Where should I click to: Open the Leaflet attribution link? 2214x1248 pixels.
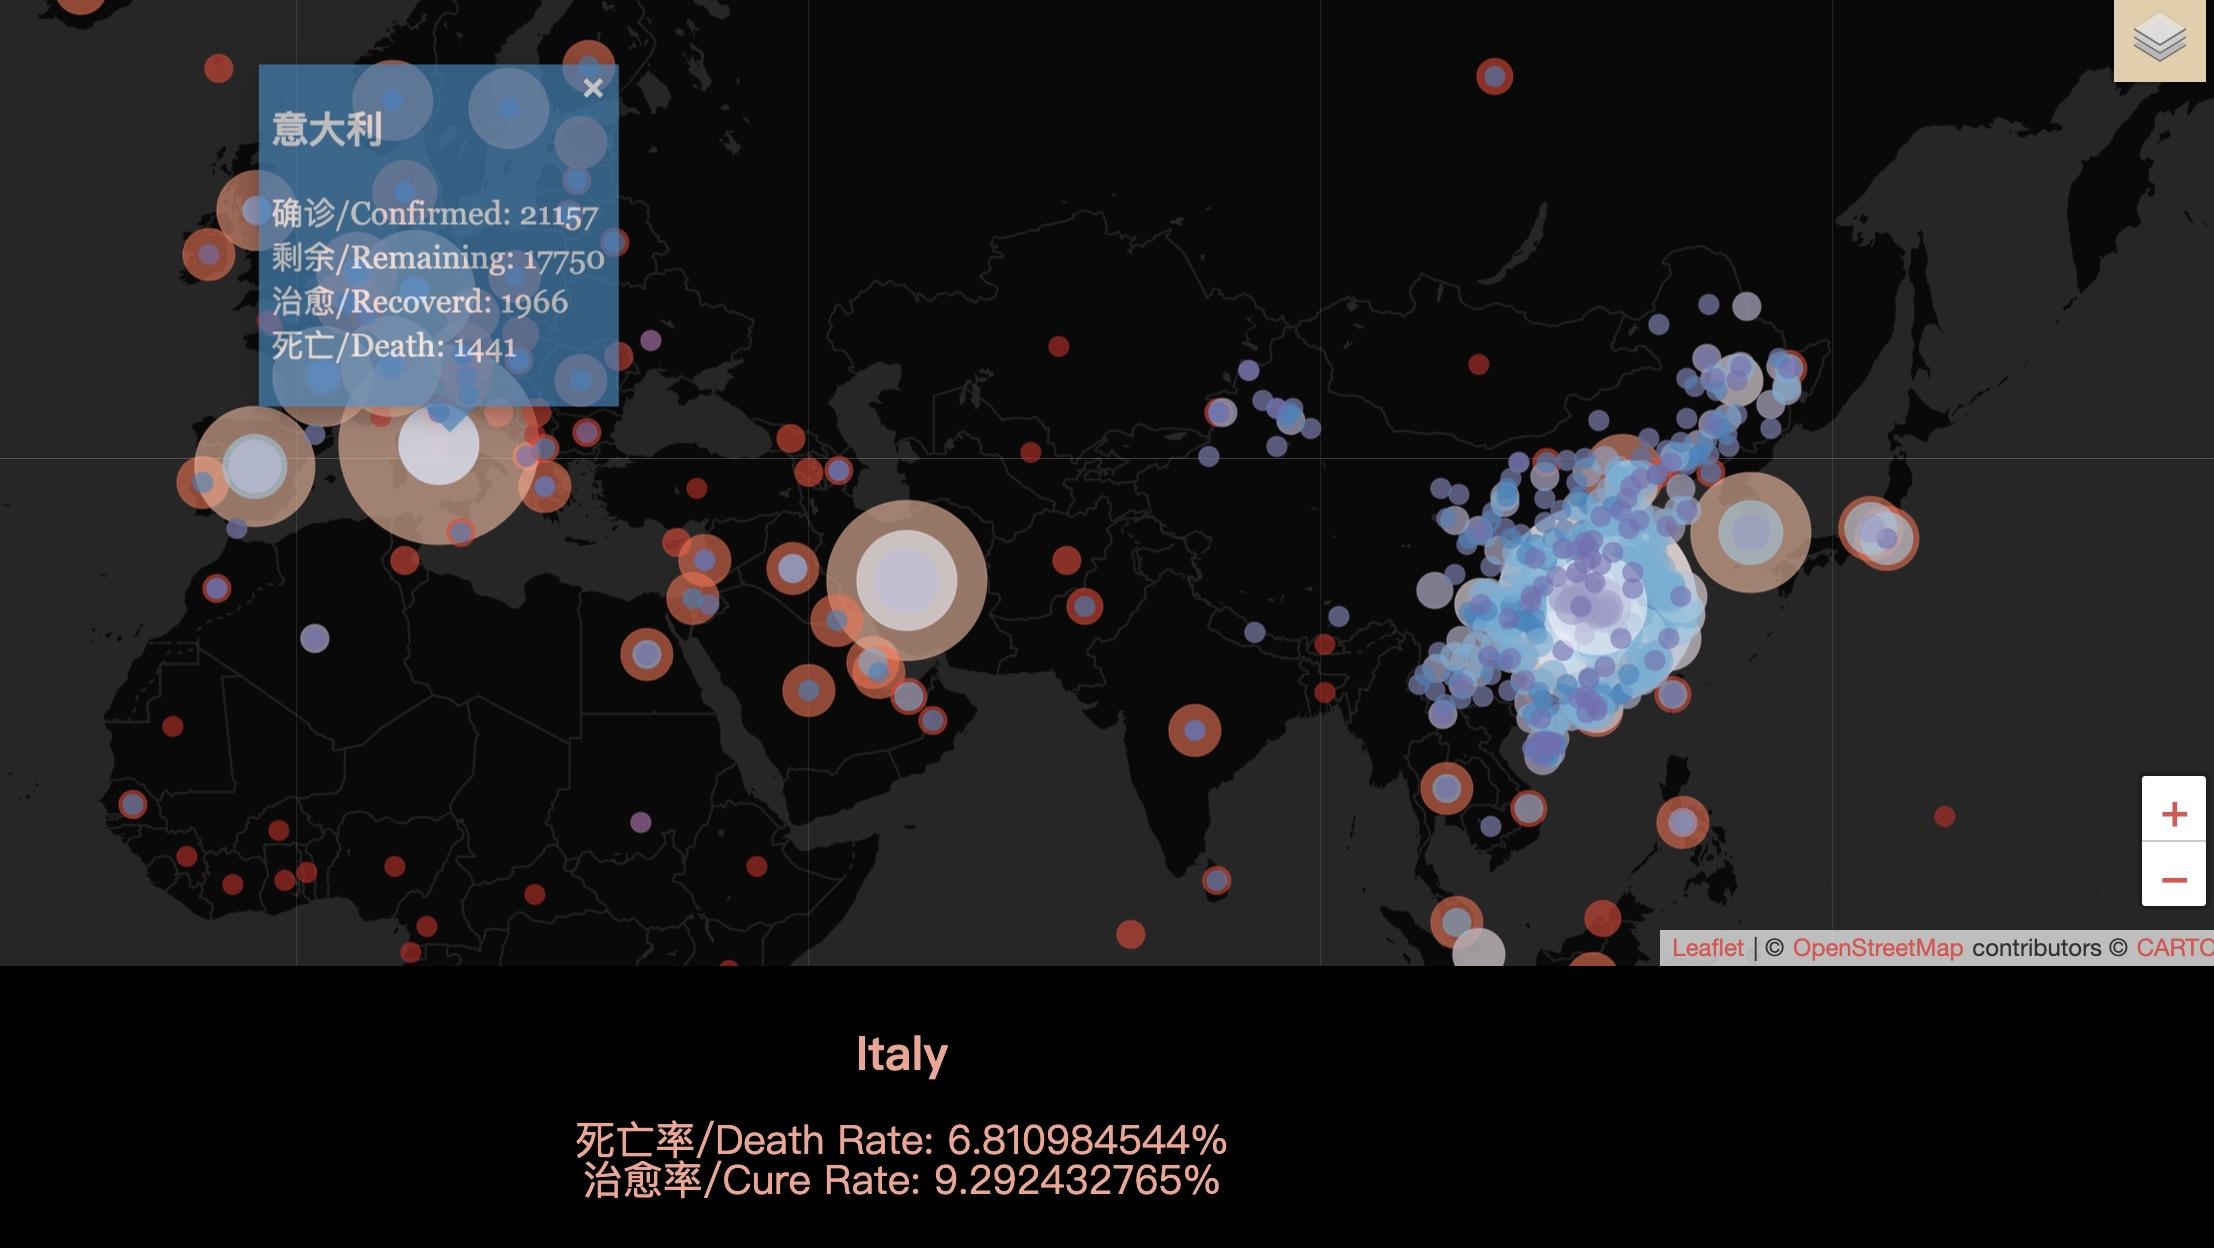click(1707, 948)
